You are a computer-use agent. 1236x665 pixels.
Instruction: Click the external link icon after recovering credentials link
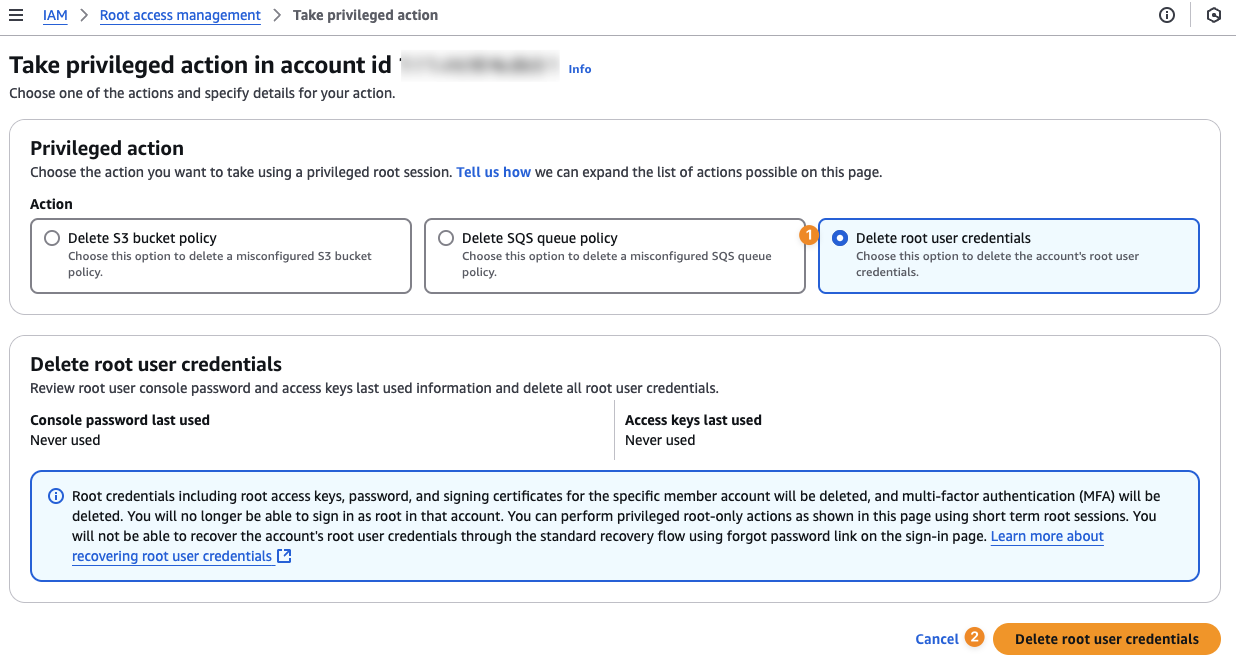tap(283, 556)
